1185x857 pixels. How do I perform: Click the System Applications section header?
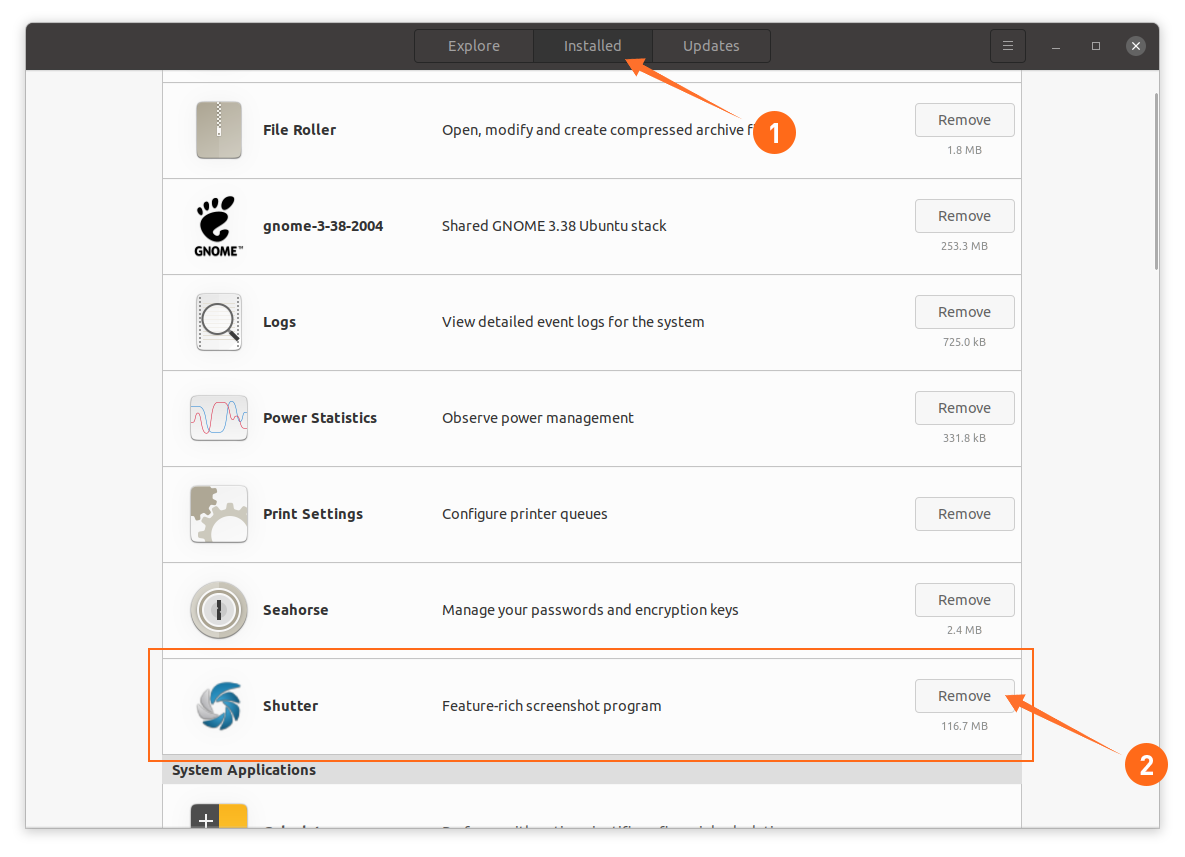592,770
